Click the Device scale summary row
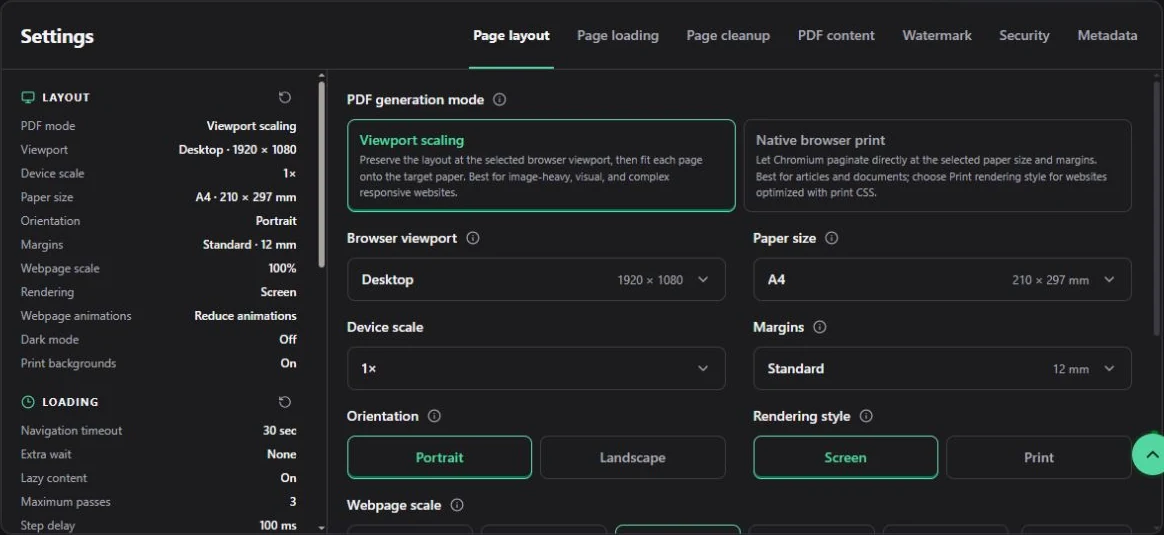 (x=158, y=174)
